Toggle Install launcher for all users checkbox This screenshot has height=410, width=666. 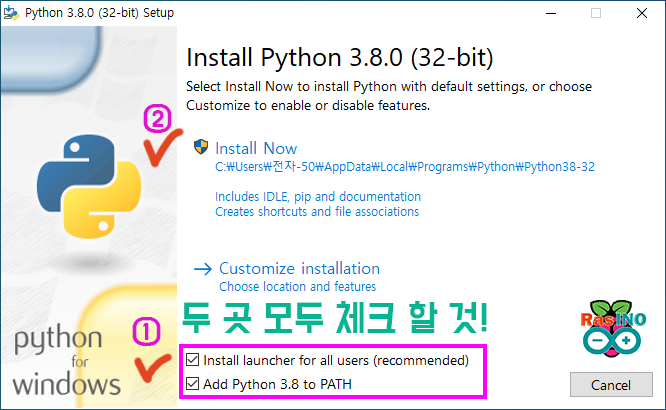coord(192,360)
